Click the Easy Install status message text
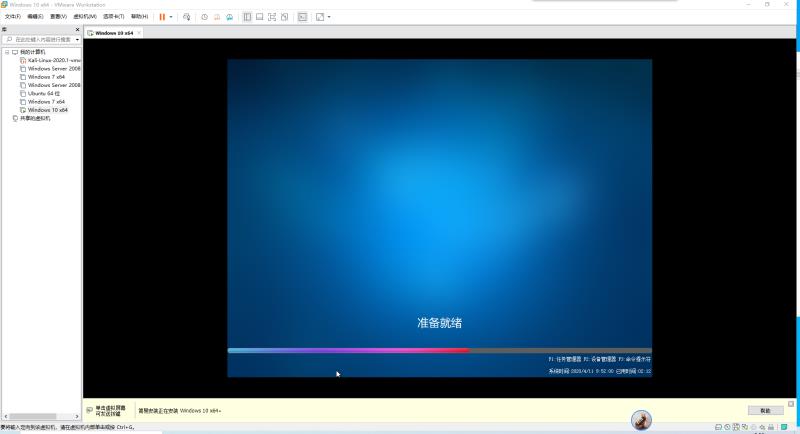This screenshot has height=434, width=800. [x=180, y=411]
